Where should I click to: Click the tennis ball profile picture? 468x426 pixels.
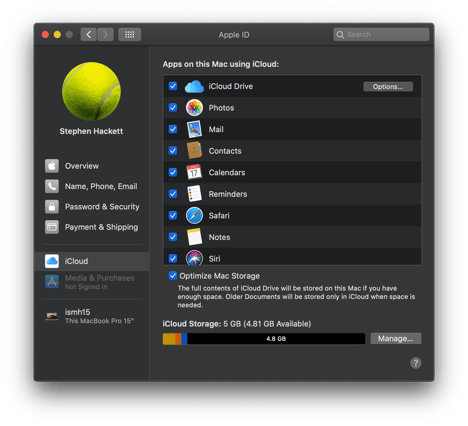[x=91, y=91]
